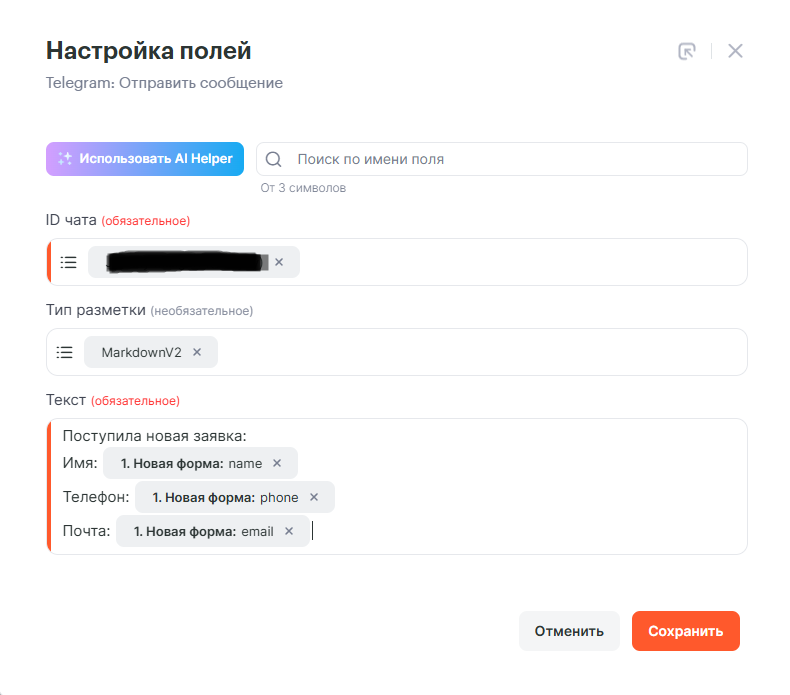Click the pop-out window icon in header

point(686,51)
